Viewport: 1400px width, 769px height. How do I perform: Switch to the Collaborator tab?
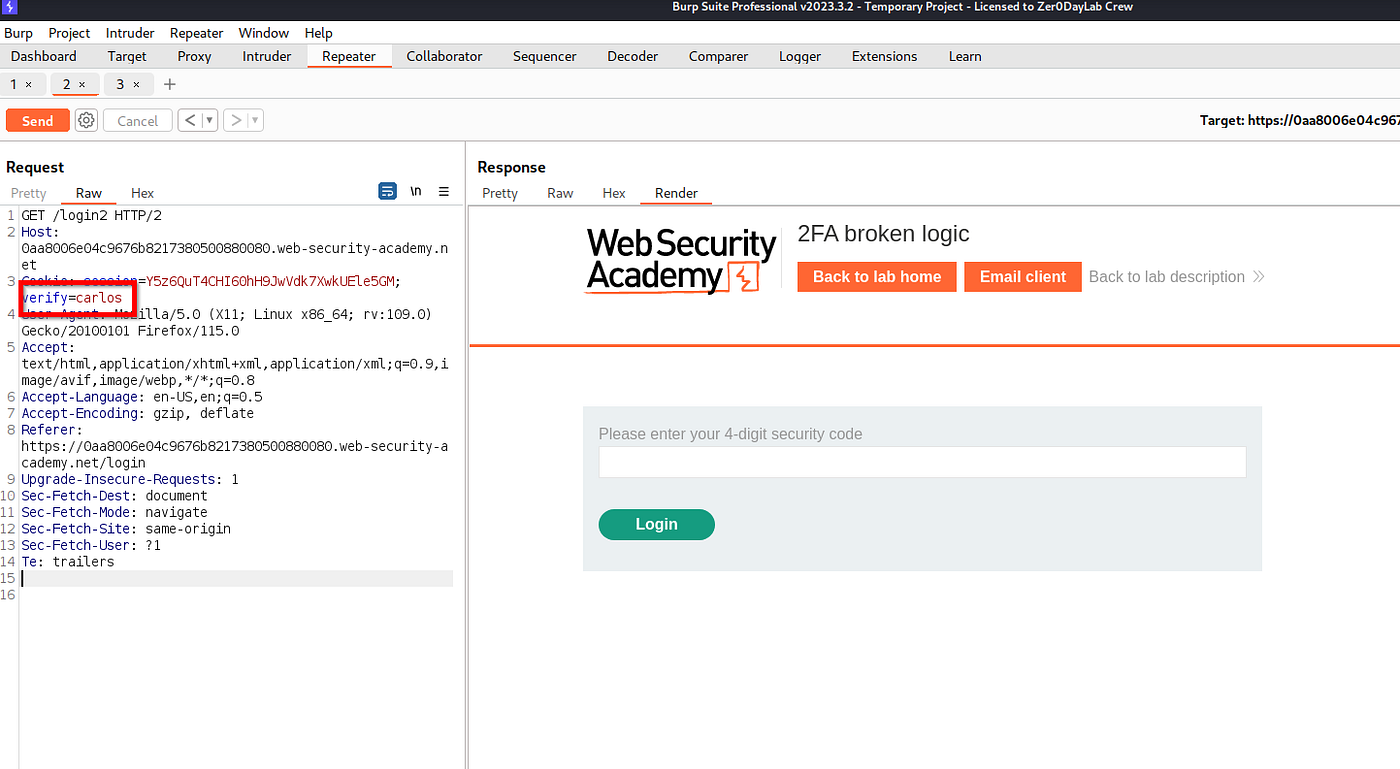pos(444,56)
